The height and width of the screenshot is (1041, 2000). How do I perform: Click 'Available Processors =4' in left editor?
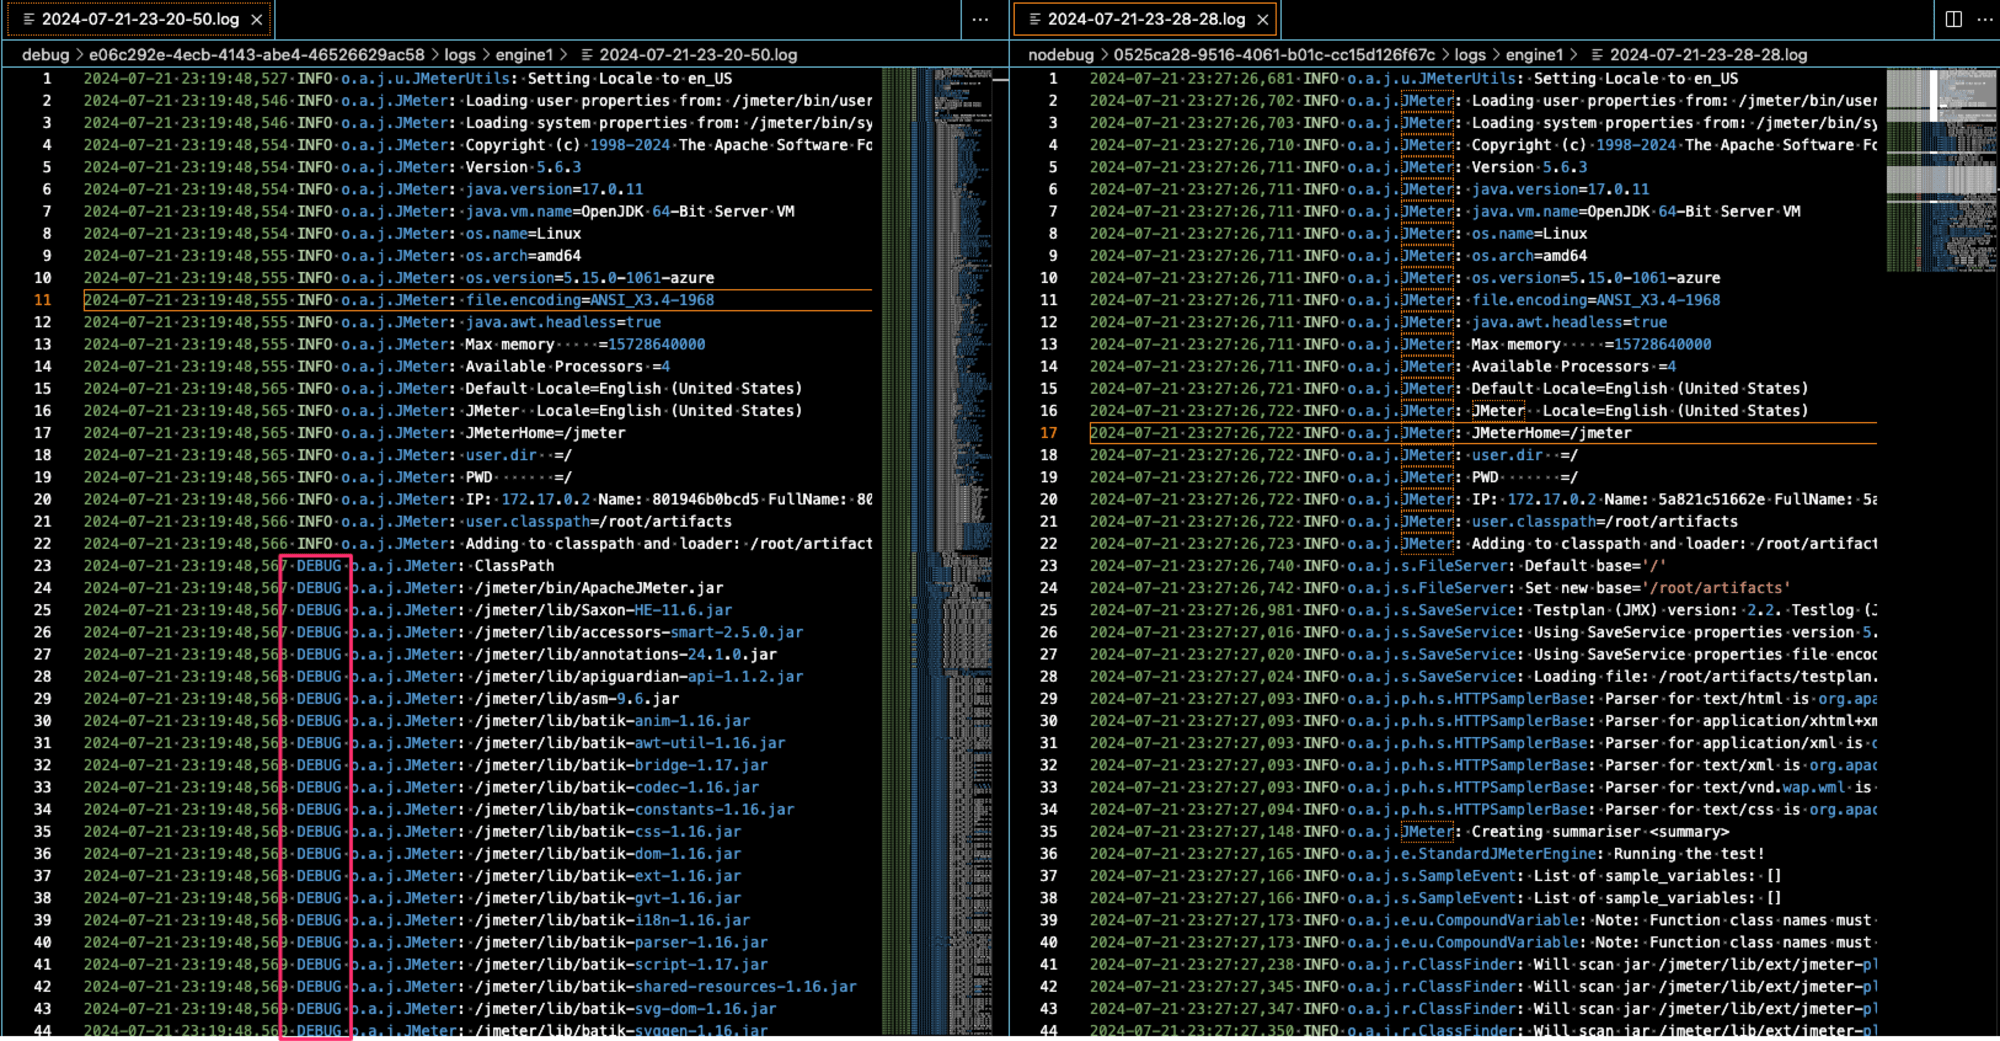(568, 366)
